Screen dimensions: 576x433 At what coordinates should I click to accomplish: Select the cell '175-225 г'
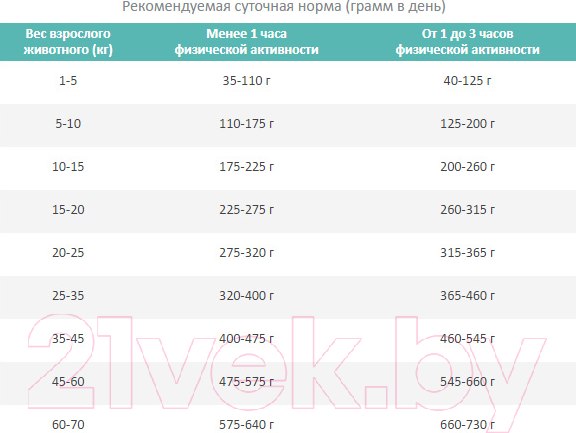246,166
